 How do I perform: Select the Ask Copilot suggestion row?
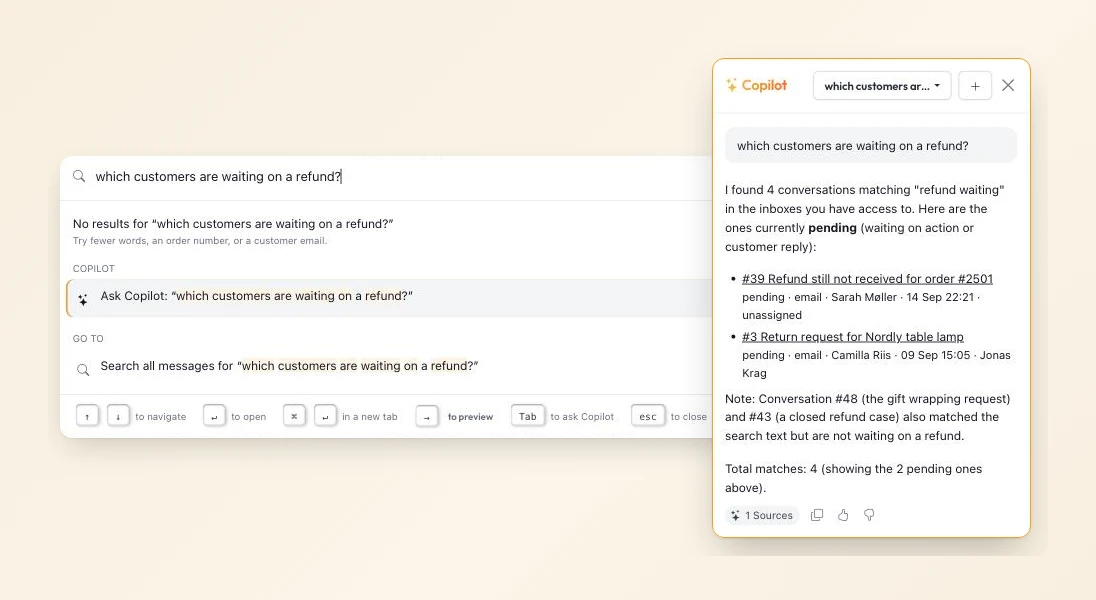(x=389, y=298)
